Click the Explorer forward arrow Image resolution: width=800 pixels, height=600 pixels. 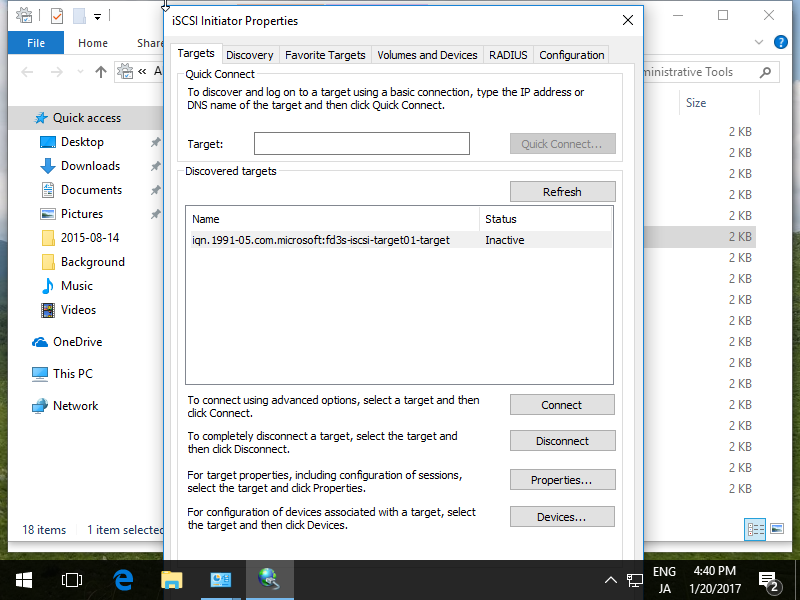point(57,72)
